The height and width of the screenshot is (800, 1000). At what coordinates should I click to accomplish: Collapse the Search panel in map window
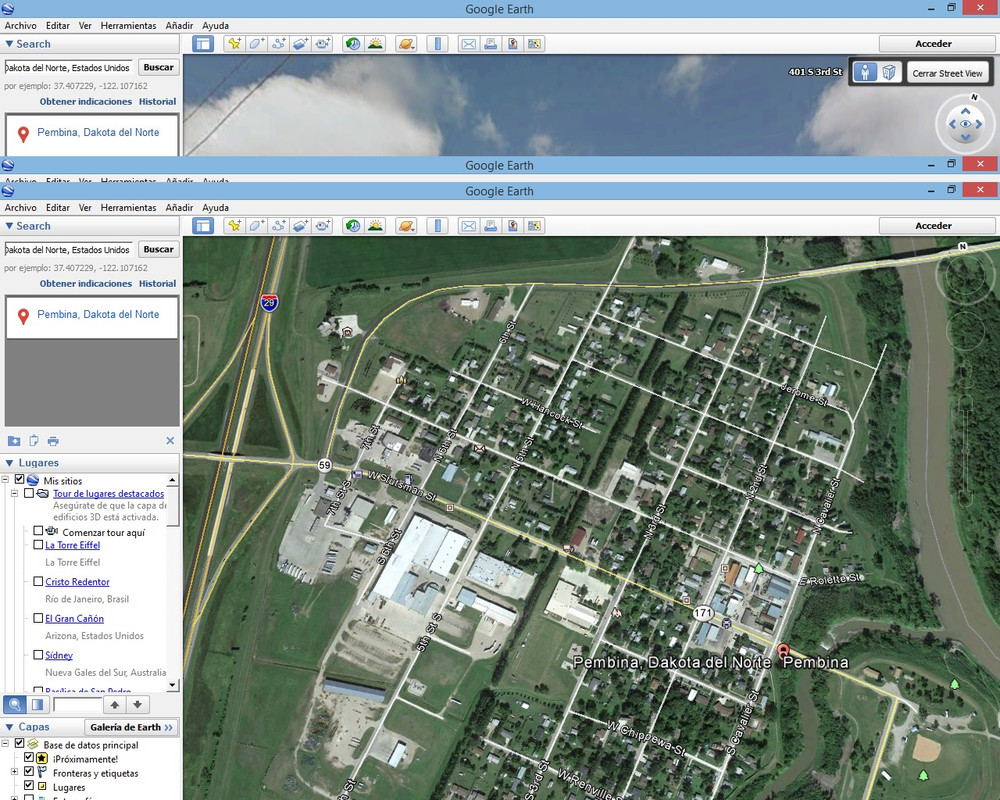tap(9, 226)
